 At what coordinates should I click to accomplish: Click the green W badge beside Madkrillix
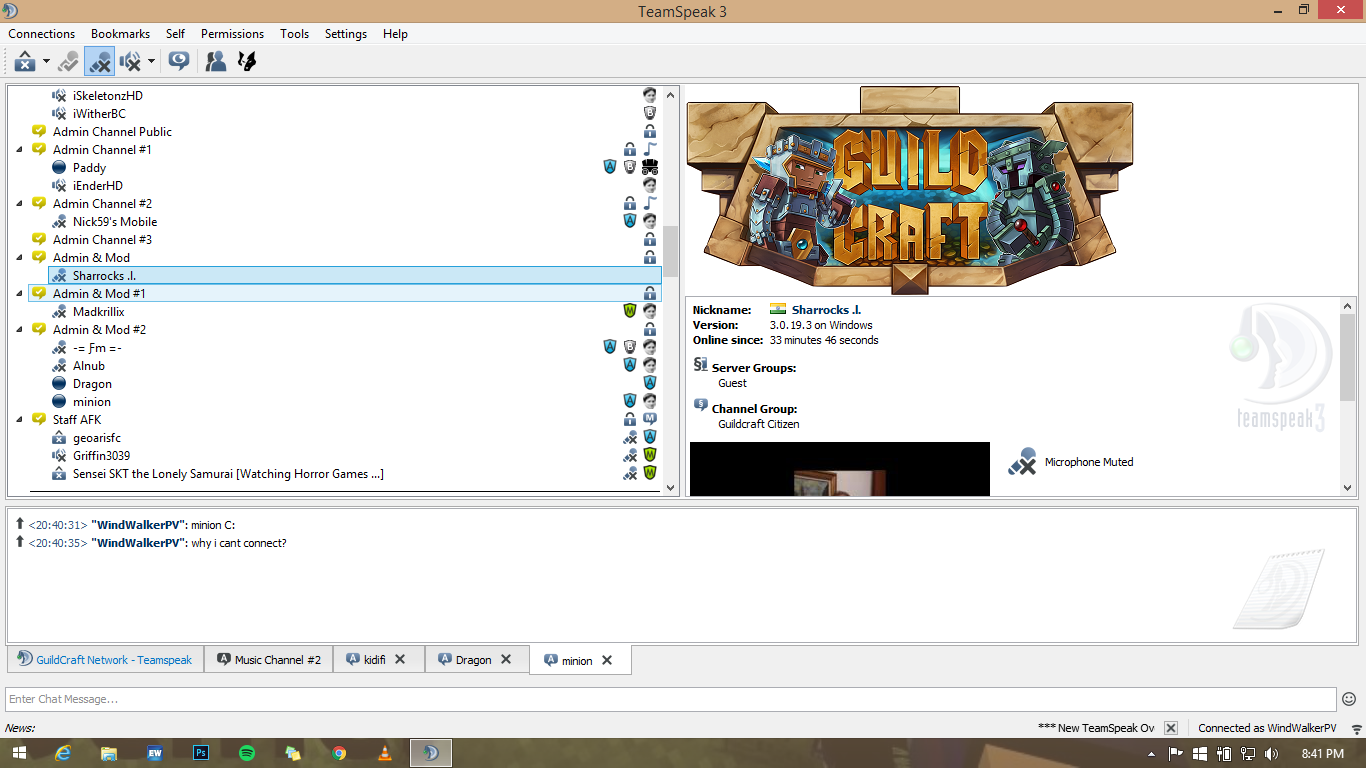[630, 312]
